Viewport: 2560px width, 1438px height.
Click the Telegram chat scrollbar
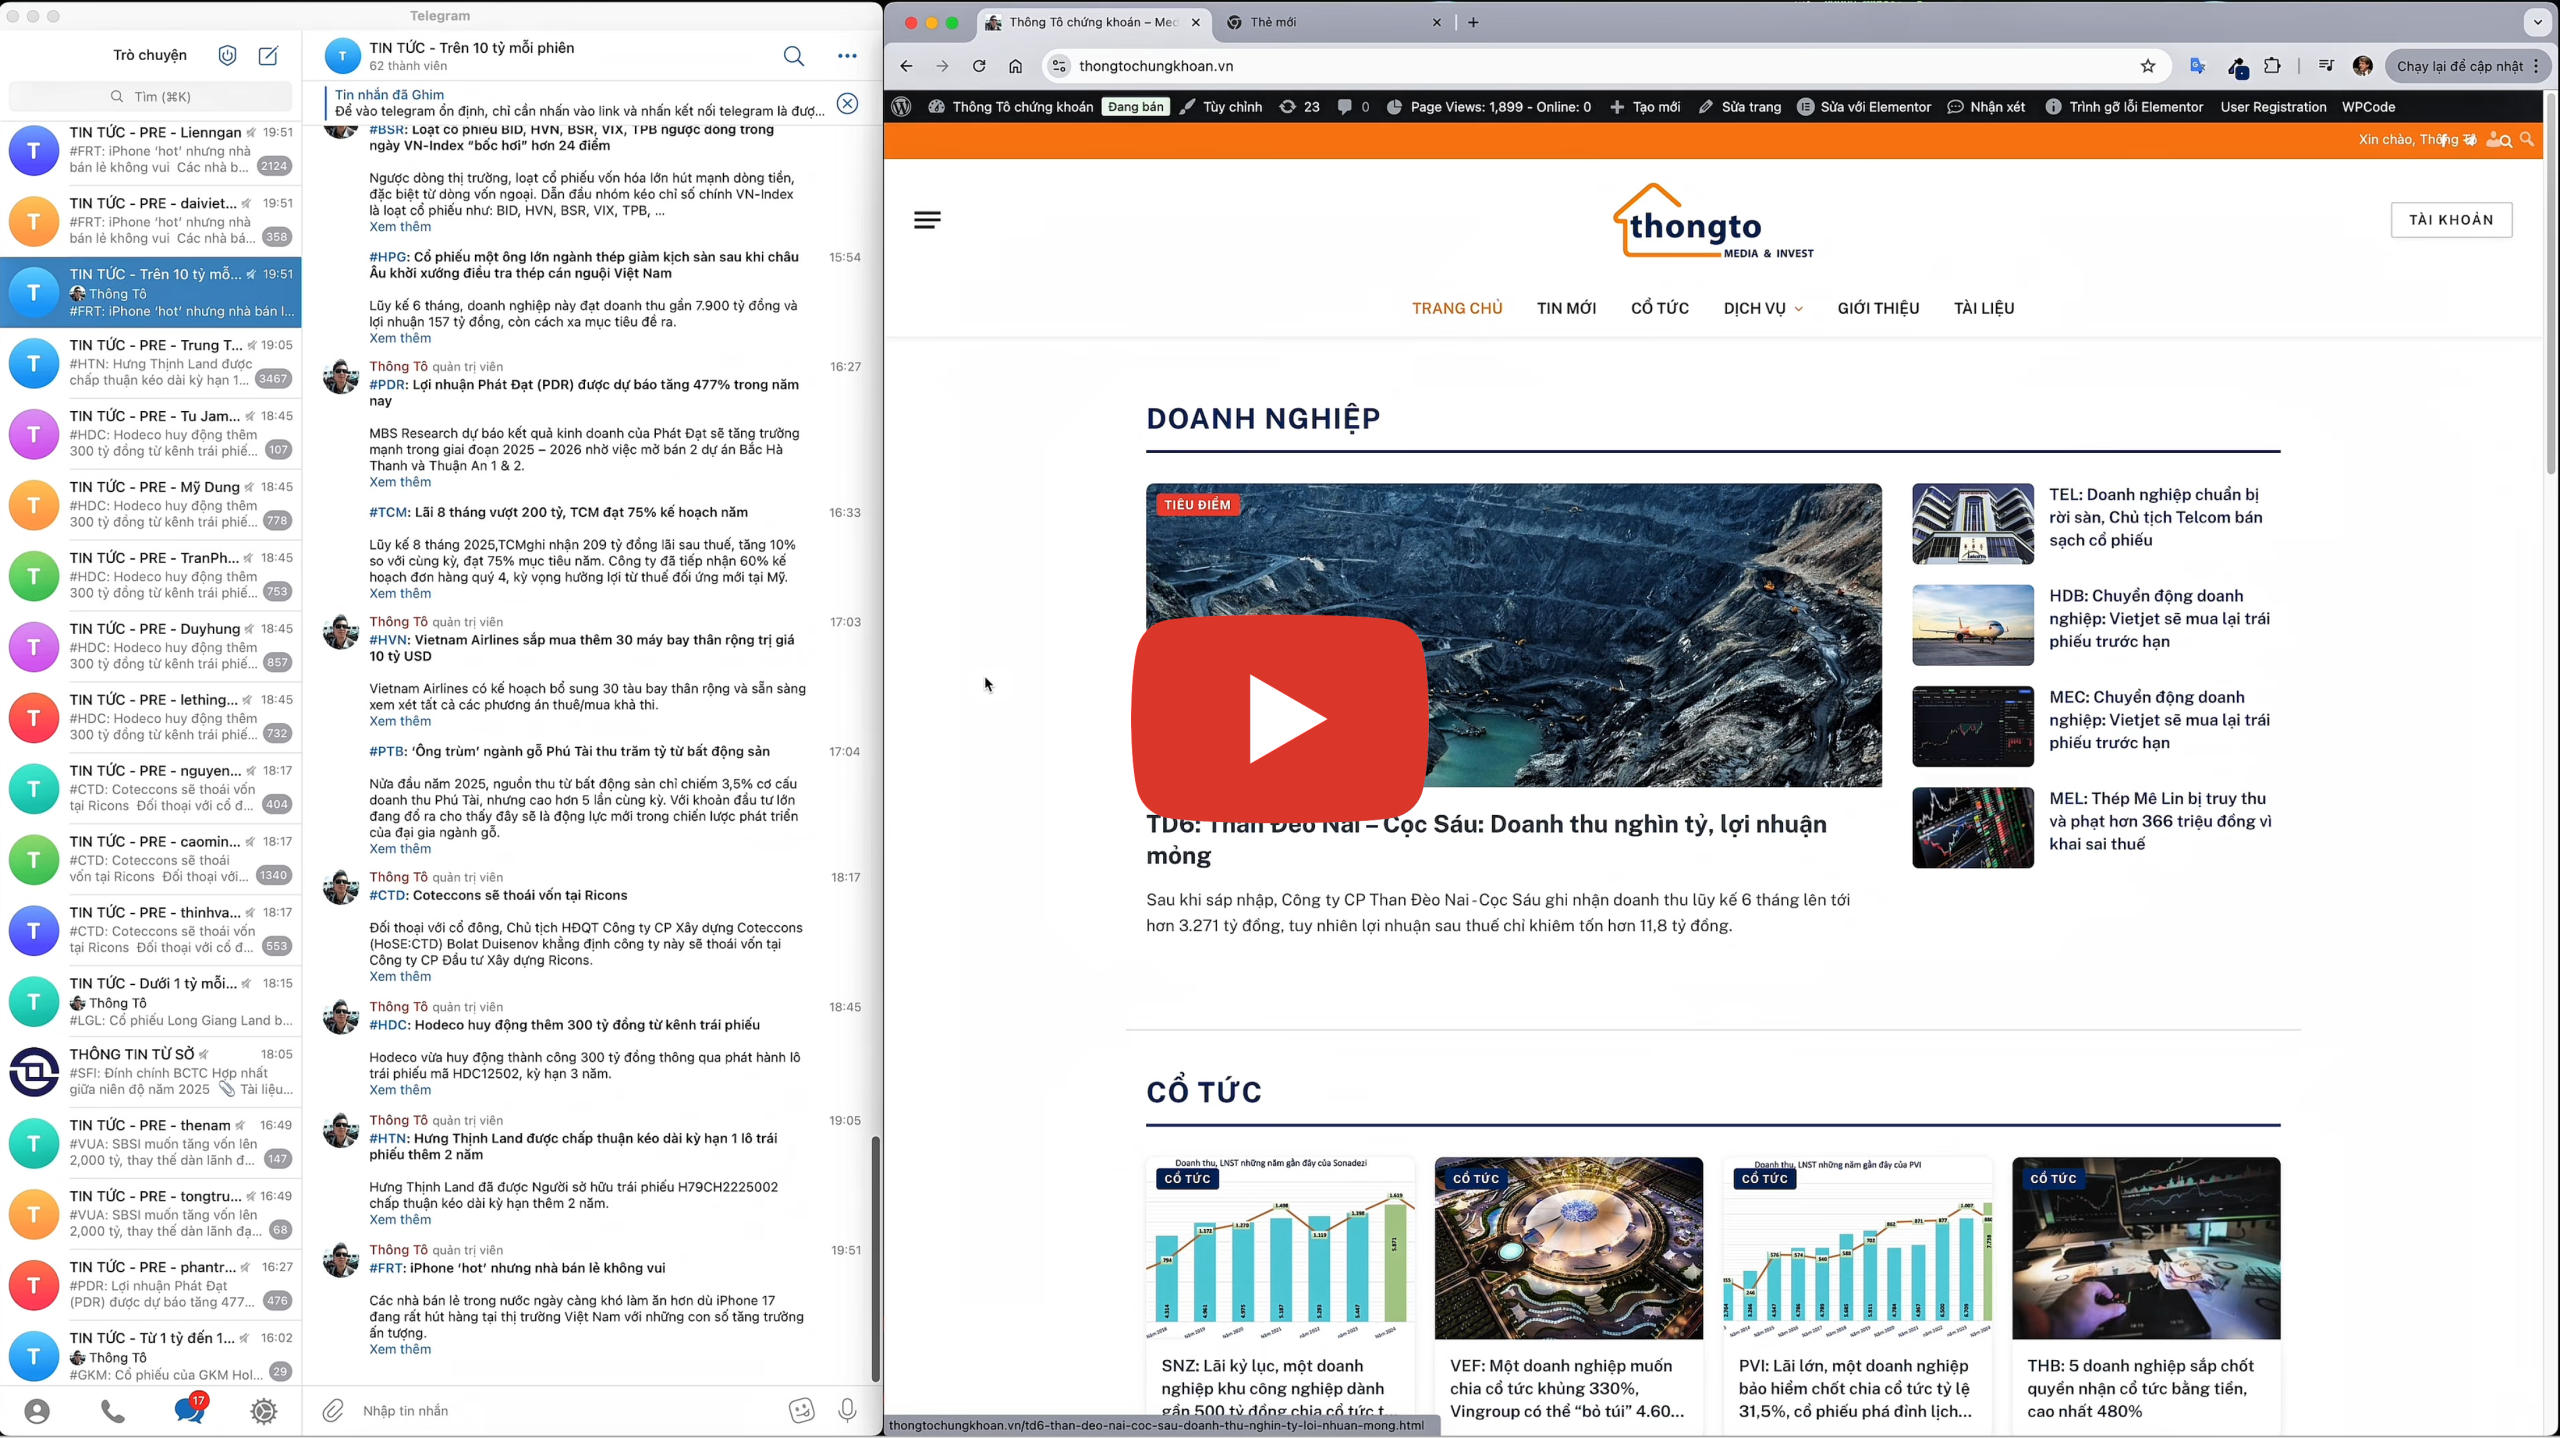(x=875, y=1259)
